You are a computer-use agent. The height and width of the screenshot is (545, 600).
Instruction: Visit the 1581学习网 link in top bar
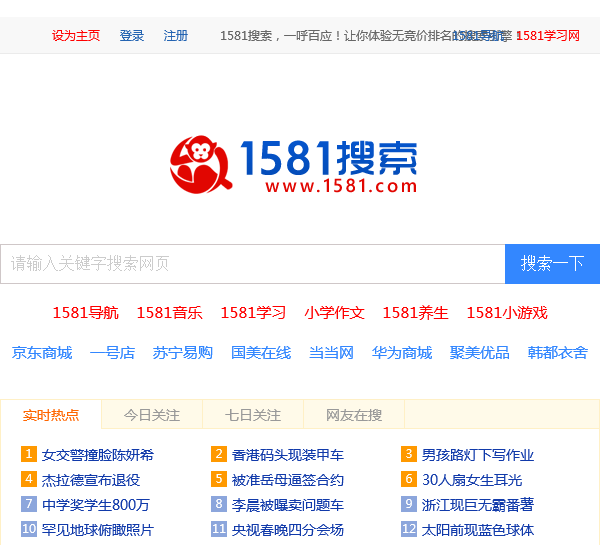(548, 36)
